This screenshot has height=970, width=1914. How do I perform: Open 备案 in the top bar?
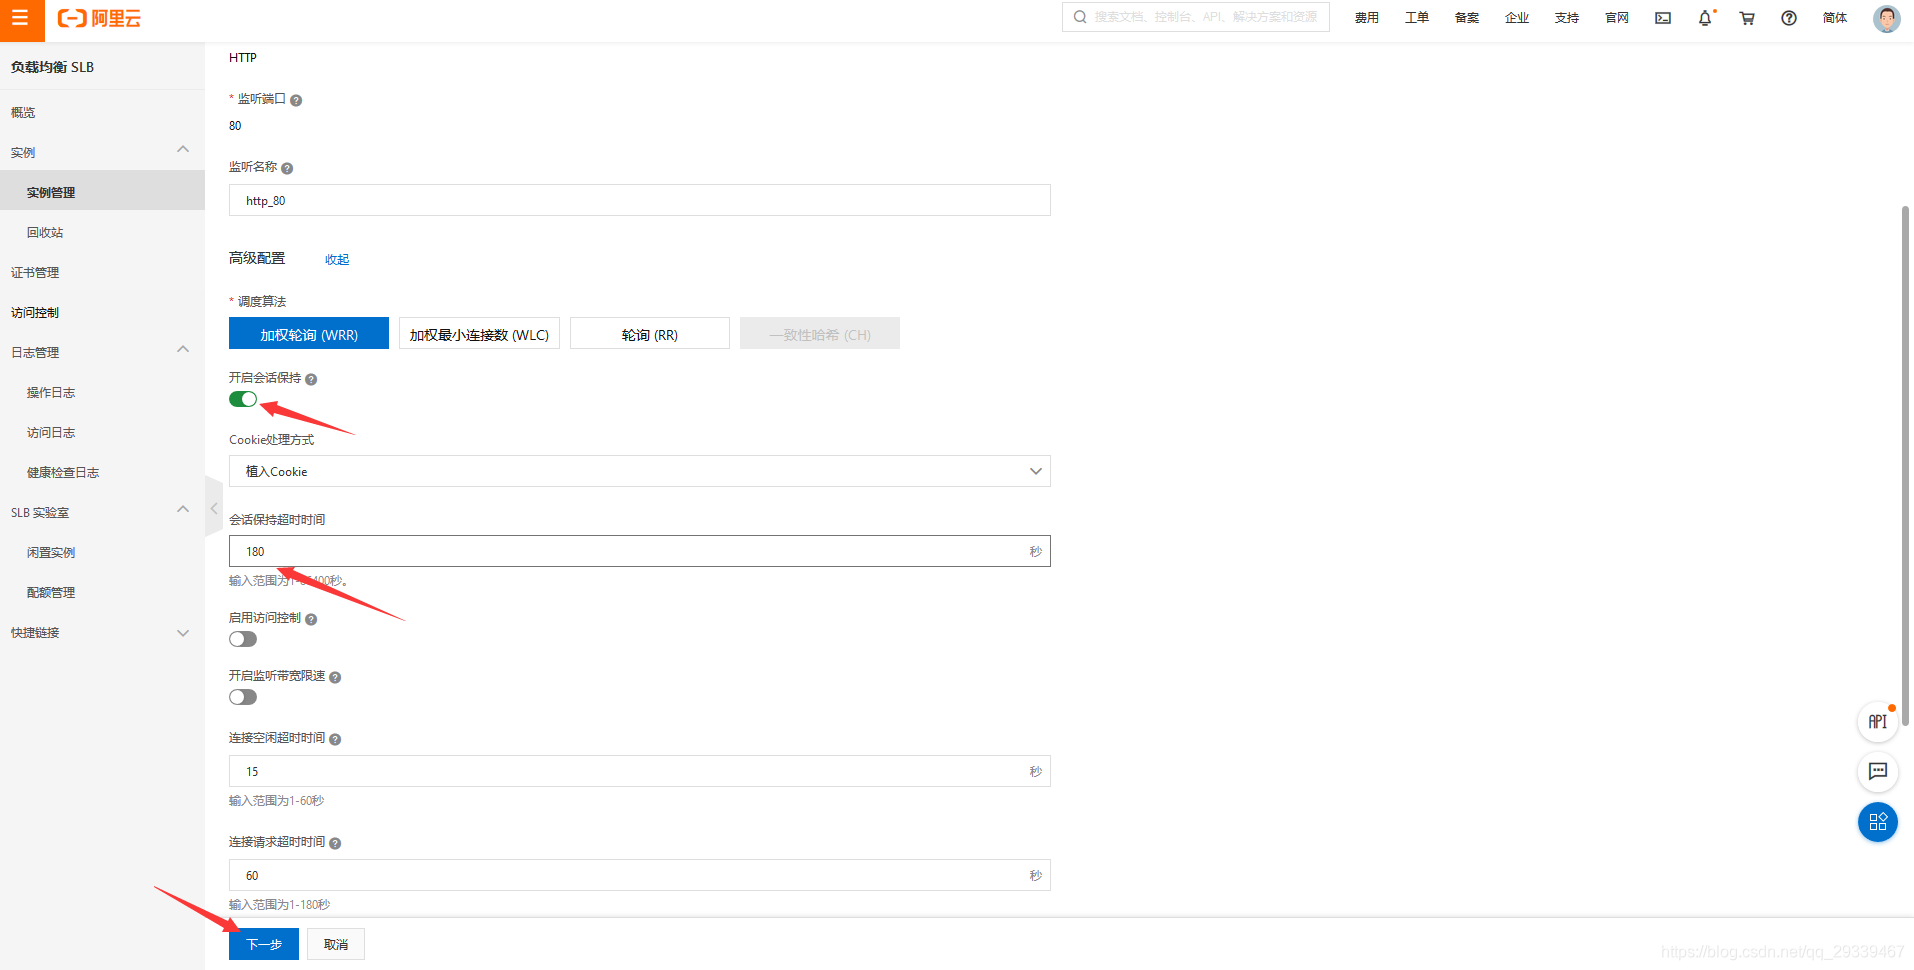1467,18
